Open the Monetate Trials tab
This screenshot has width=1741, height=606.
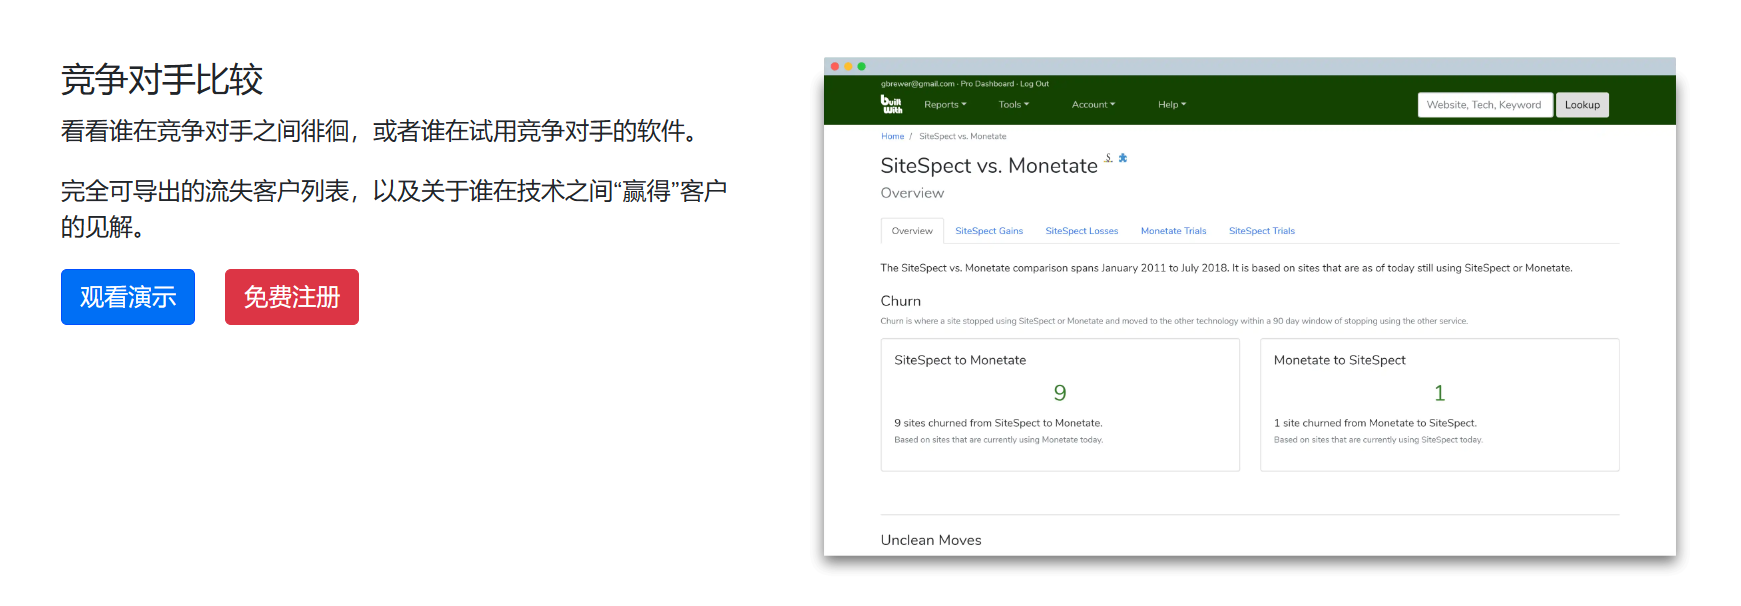1174,231
